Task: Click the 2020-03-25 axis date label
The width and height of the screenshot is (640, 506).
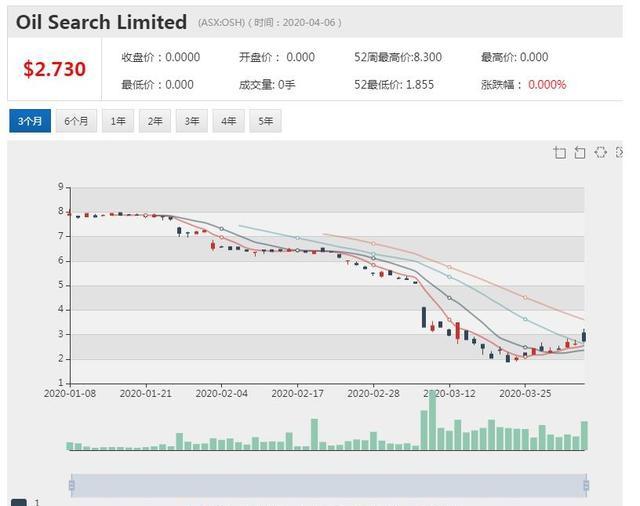Action: point(525,394)
